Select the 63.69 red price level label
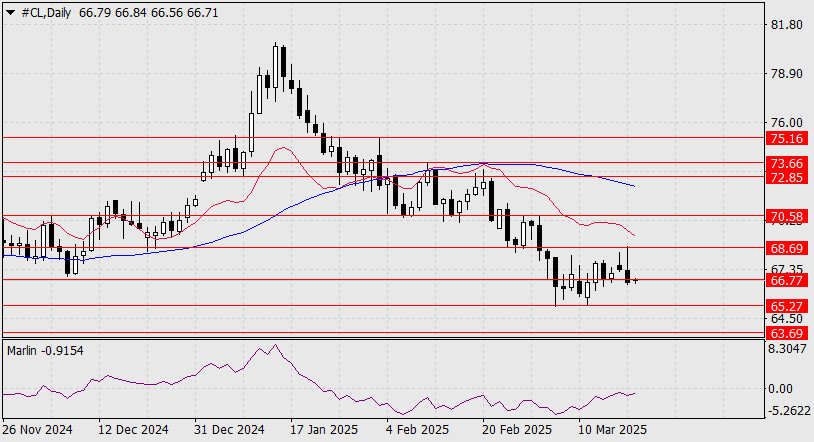Image resolution: width=814 pixels, height=442 pixels. pyautogui.click(x=786, y=333)
